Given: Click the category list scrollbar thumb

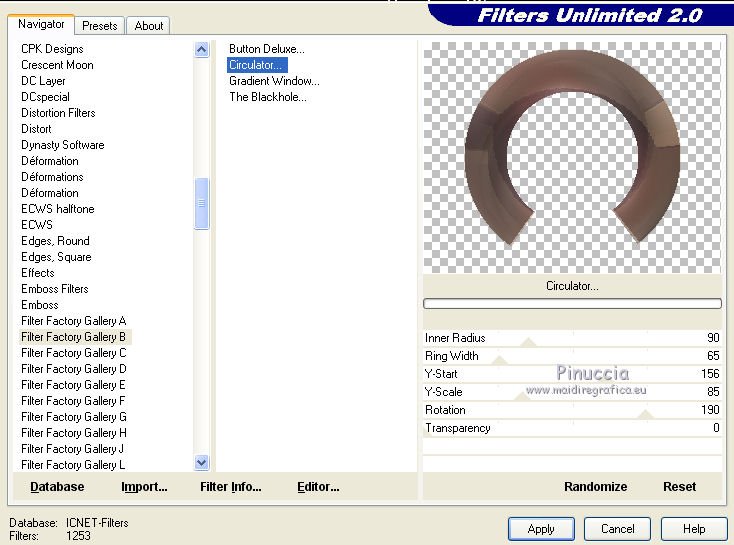Looking at the screenshot, I should click(202, 203).
